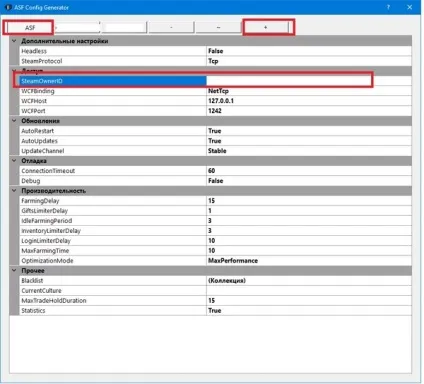Click the IdleFarmingPeriod value 3
This screenshot has width=424, height=384.
pyautogui.click(x=309, y=221)
